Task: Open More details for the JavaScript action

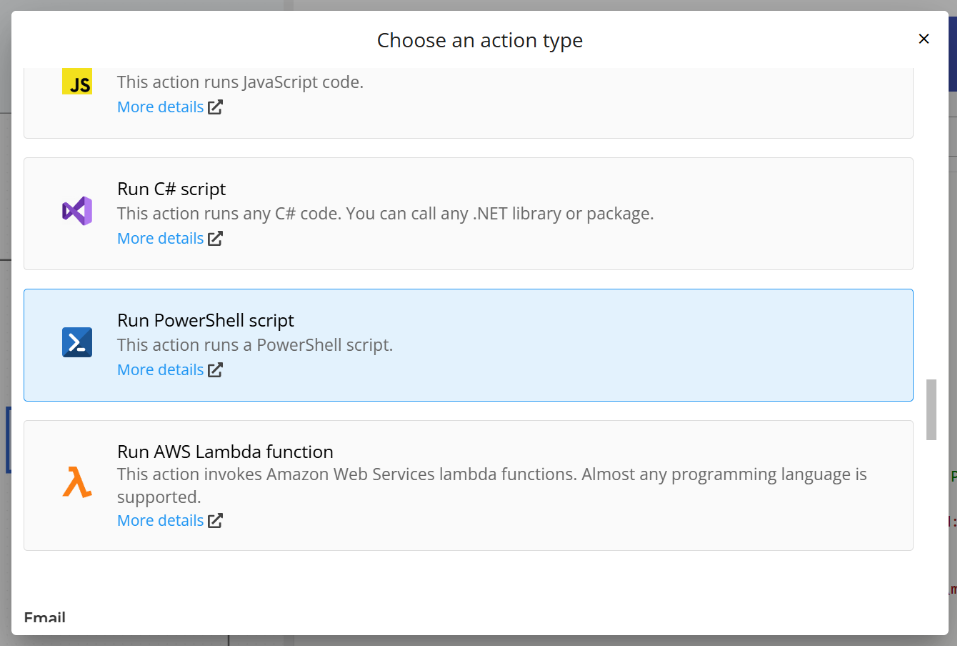Action: 160,106
